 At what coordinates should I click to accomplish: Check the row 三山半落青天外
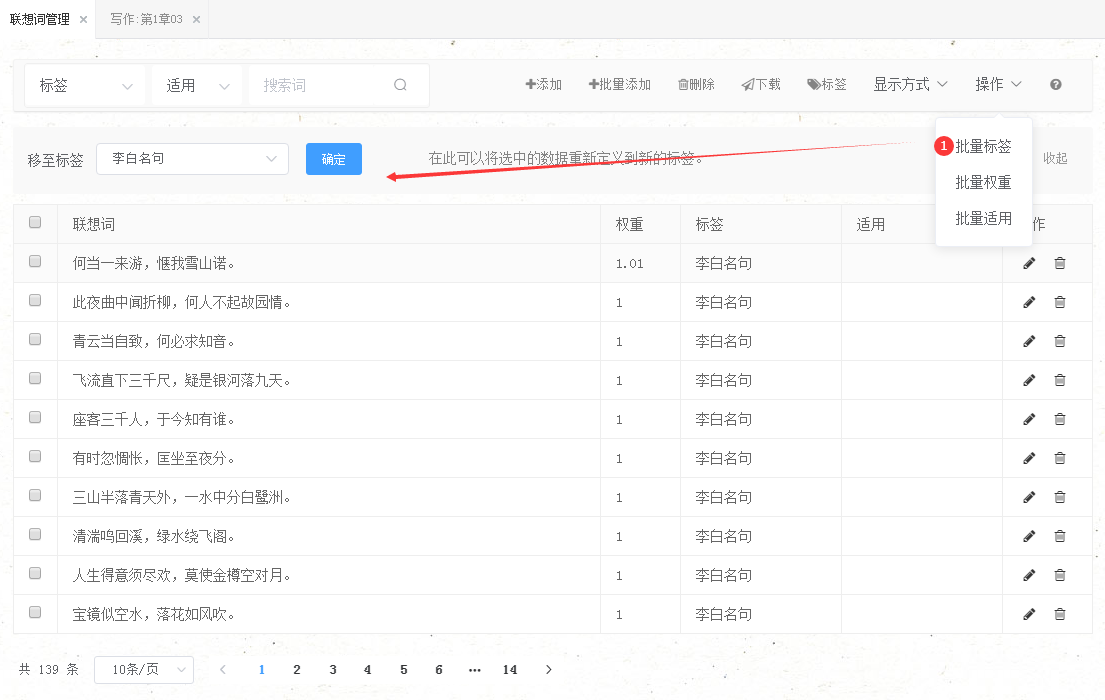(x=35, y=495)
